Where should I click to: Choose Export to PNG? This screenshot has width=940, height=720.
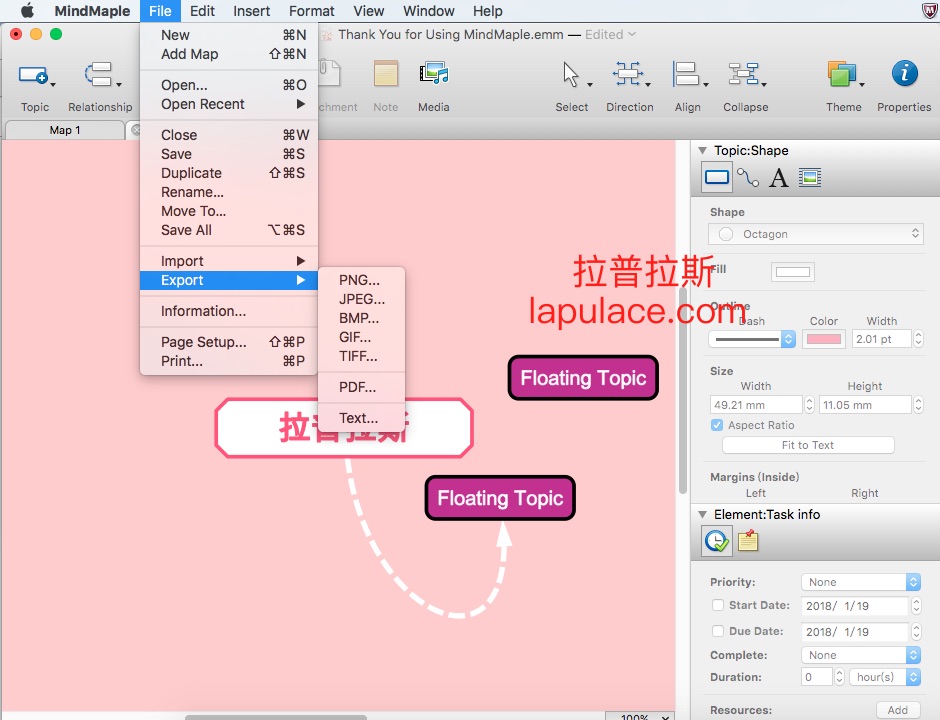point(361,280)
